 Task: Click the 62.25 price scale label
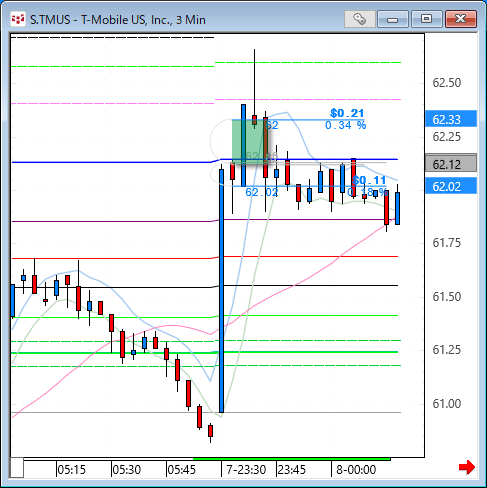click(x=447, y=137)
